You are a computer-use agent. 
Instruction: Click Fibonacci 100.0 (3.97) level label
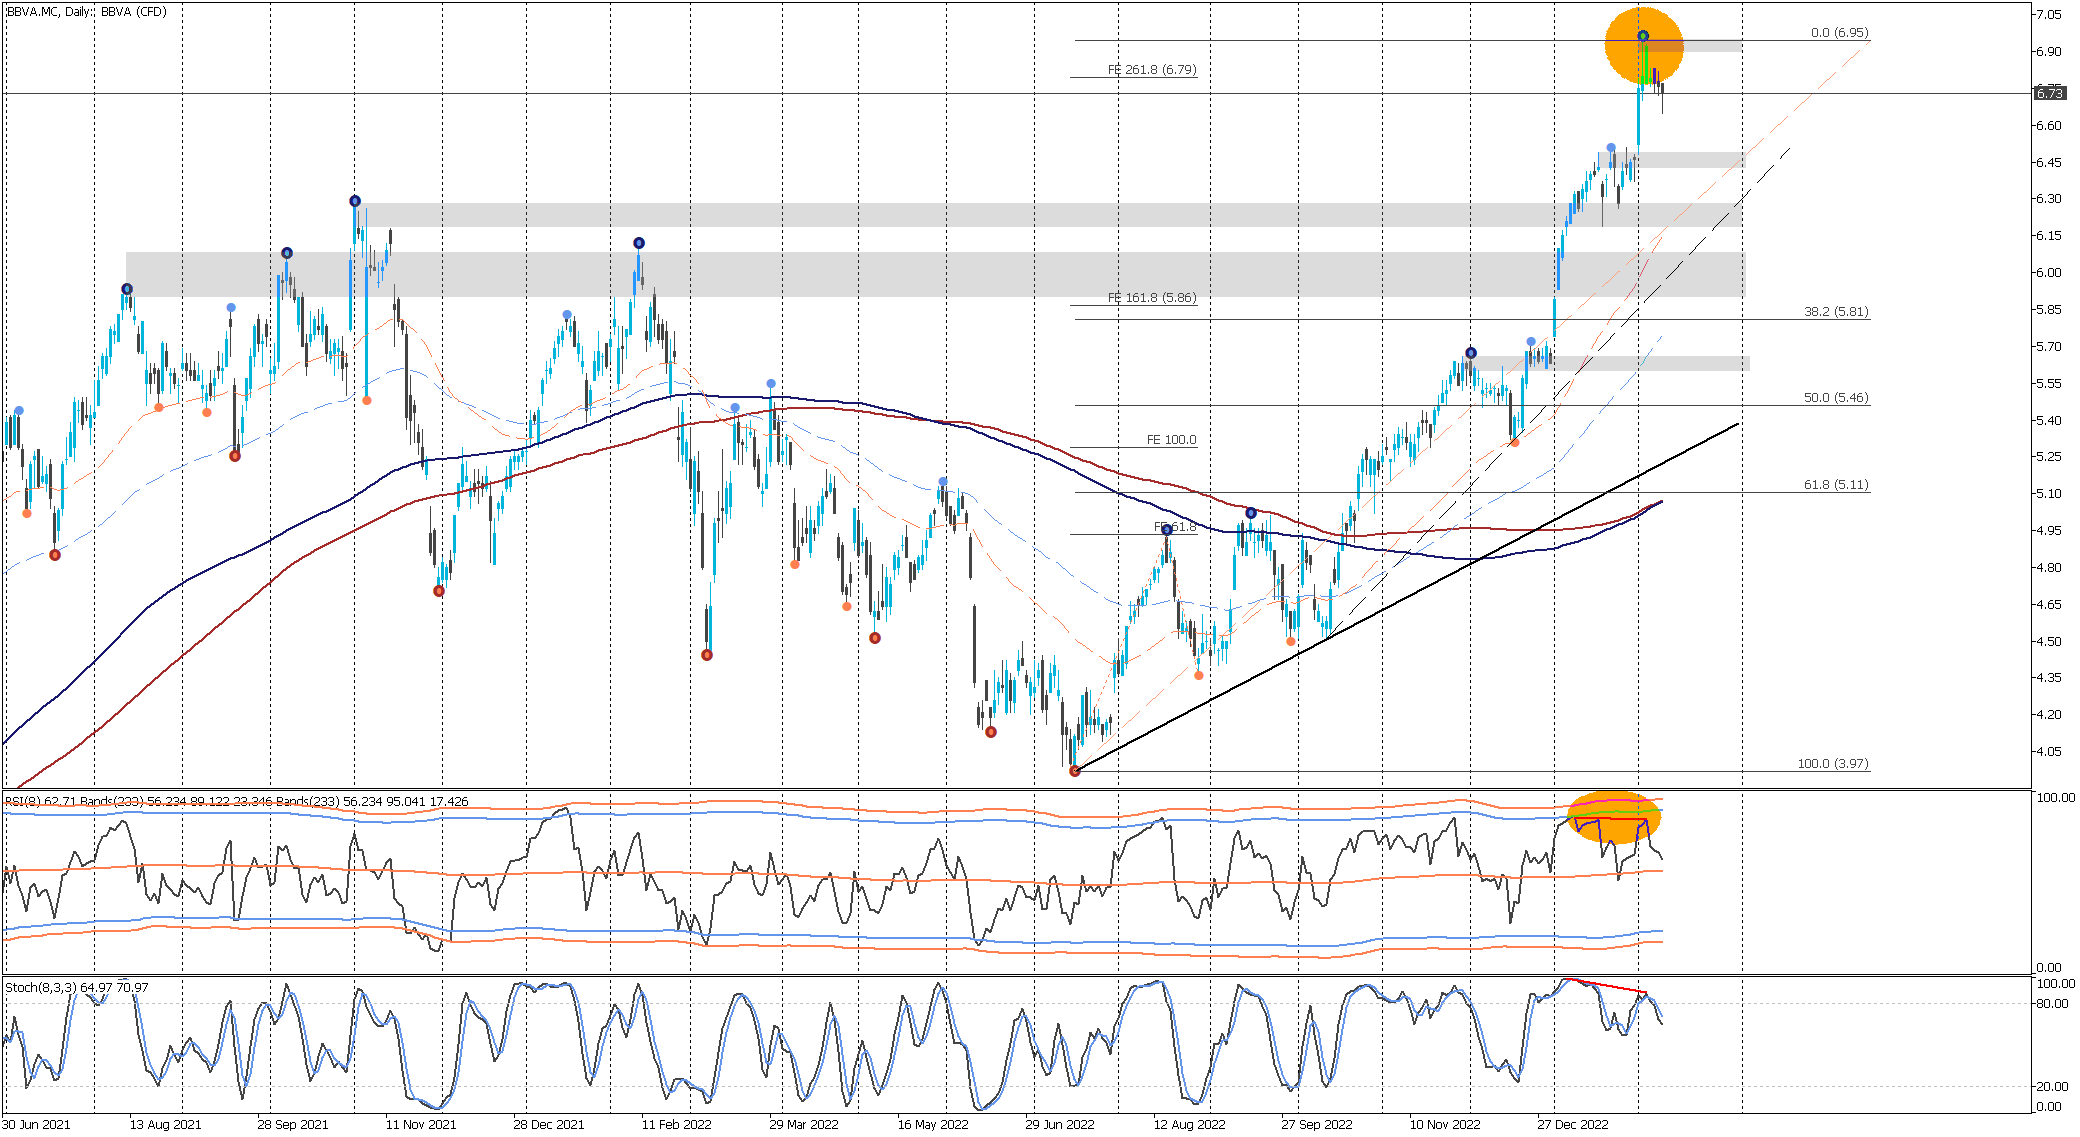coord(1832,764)
